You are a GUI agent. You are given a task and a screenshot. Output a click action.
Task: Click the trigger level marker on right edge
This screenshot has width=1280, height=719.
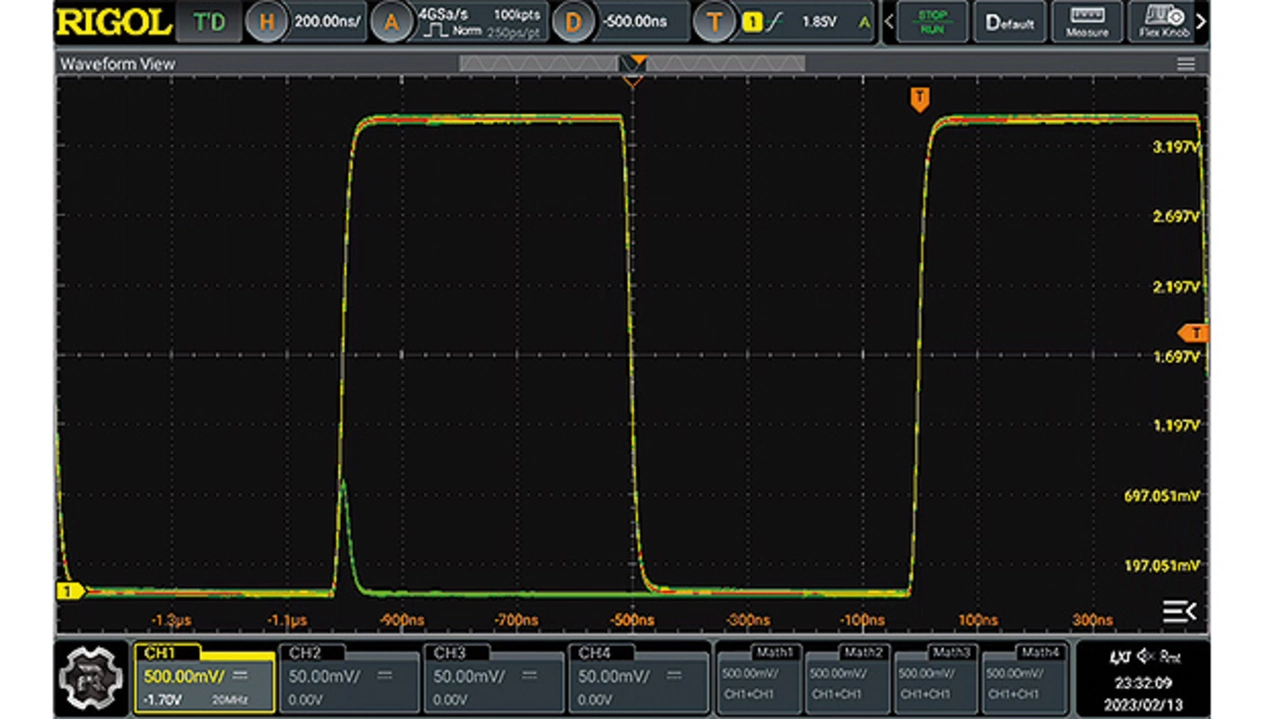[1194, 333]
